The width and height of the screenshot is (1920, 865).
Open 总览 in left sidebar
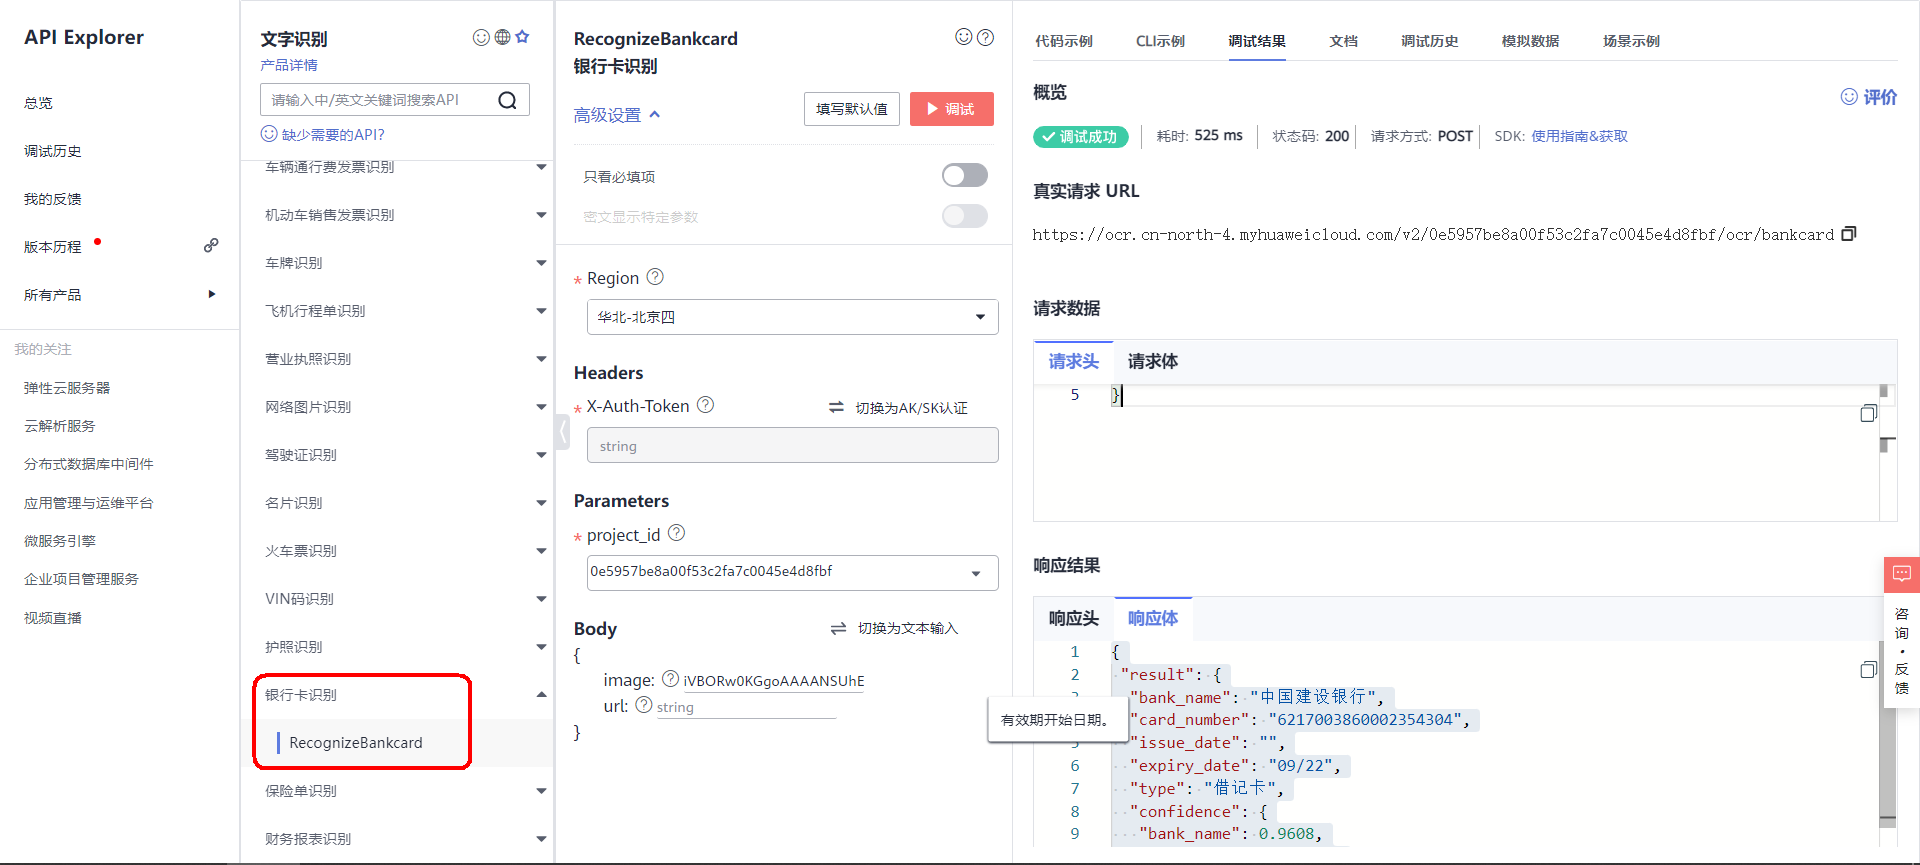(x=38, y=103)
